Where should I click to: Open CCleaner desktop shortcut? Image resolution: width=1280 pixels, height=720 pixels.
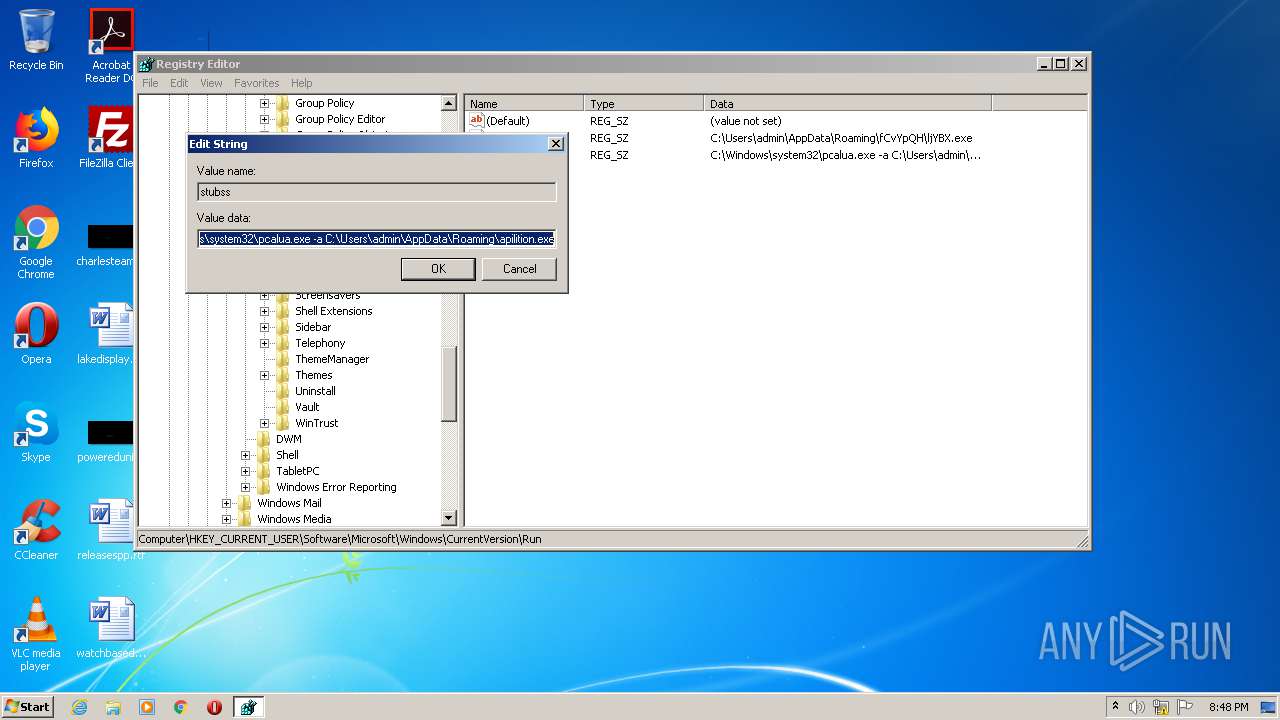point(36,530)
